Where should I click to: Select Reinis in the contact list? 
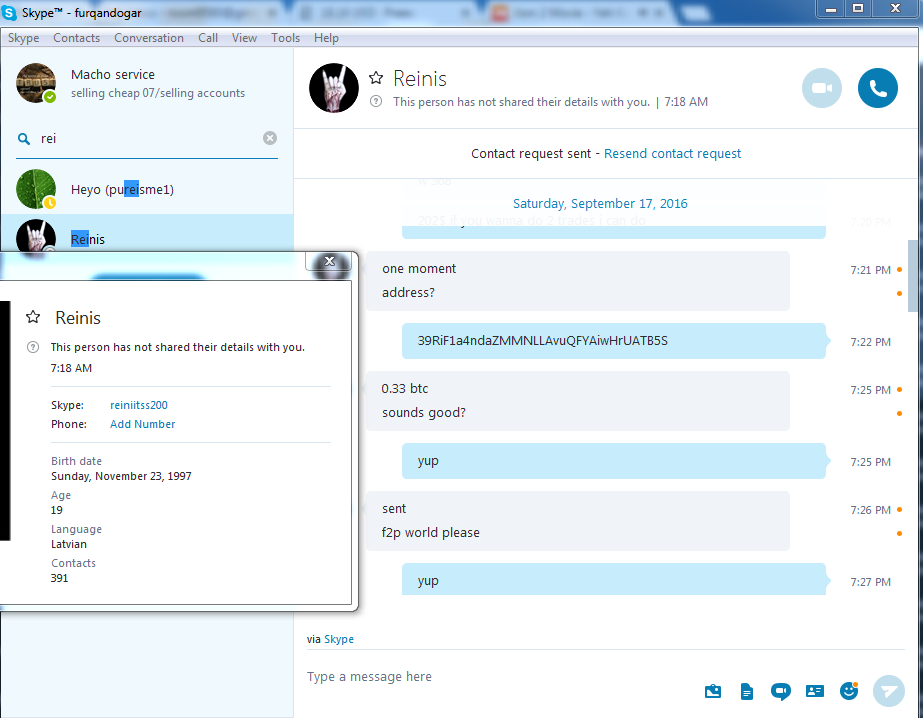[x=147, y=234]
